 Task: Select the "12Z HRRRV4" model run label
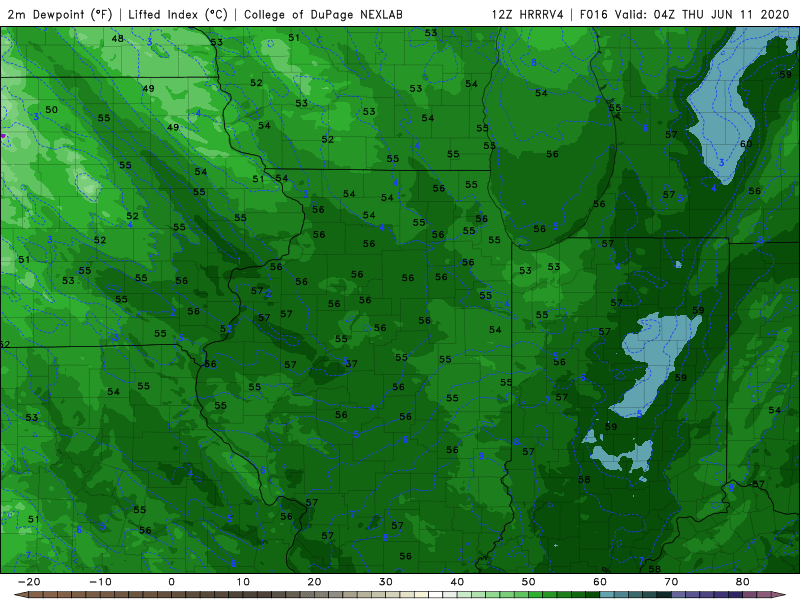528,14
